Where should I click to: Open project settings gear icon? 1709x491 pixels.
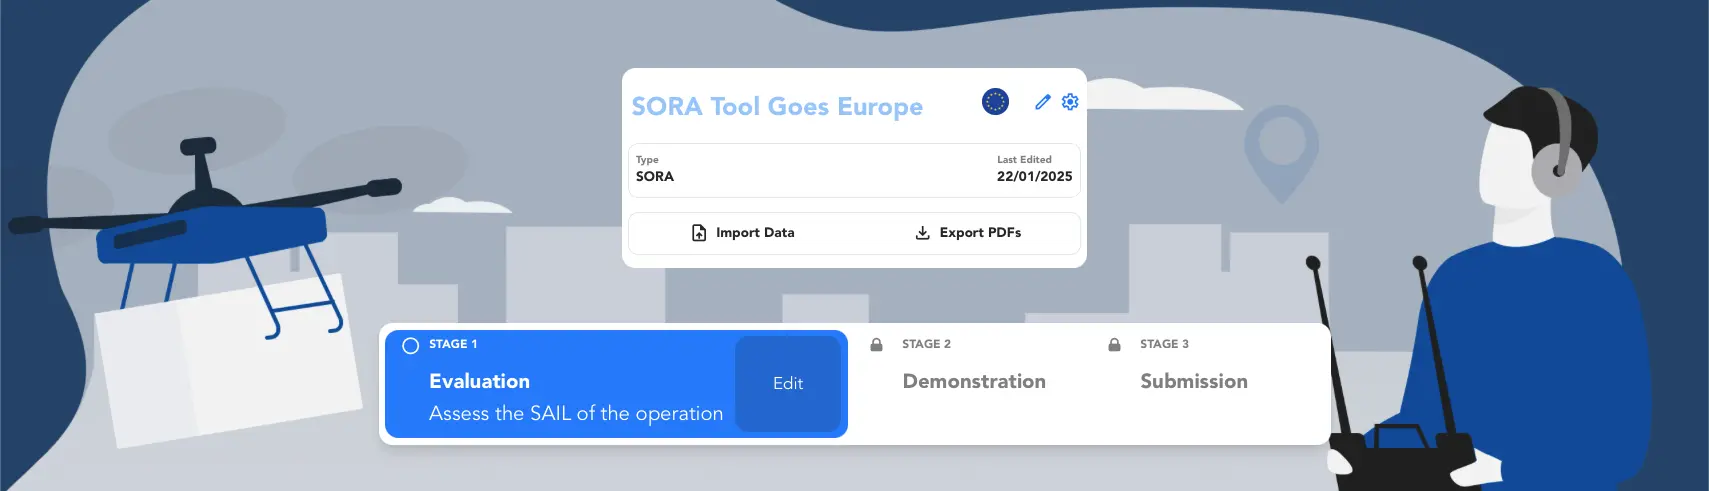1070,102
